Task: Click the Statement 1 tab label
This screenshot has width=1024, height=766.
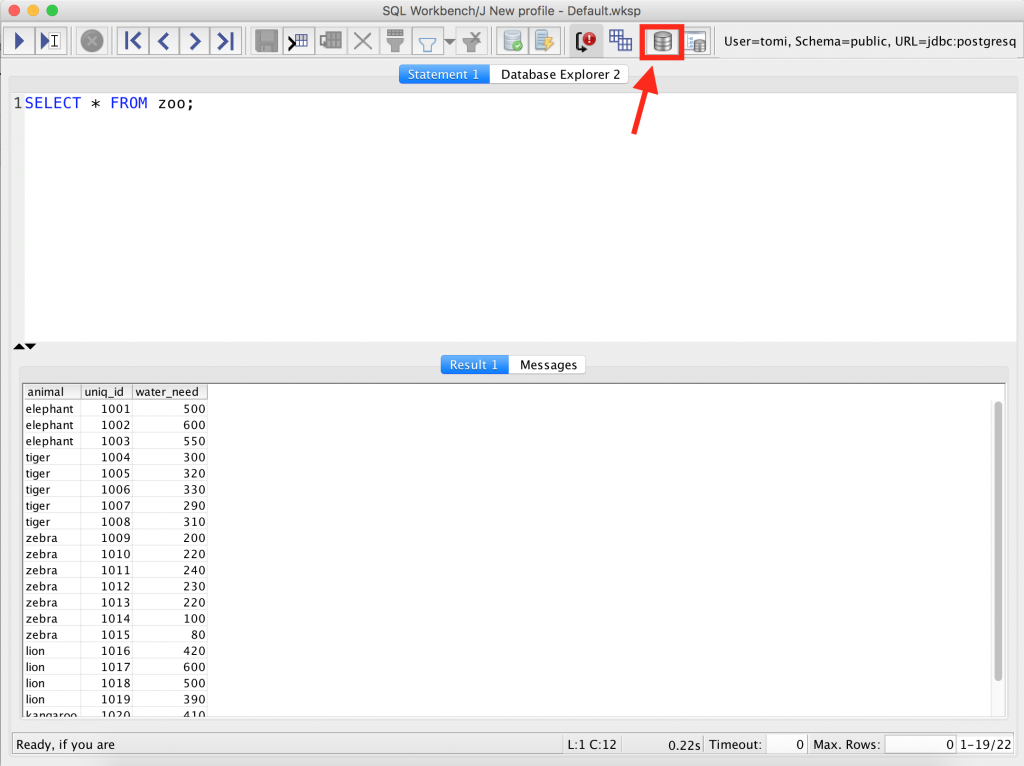Action: 443,73
